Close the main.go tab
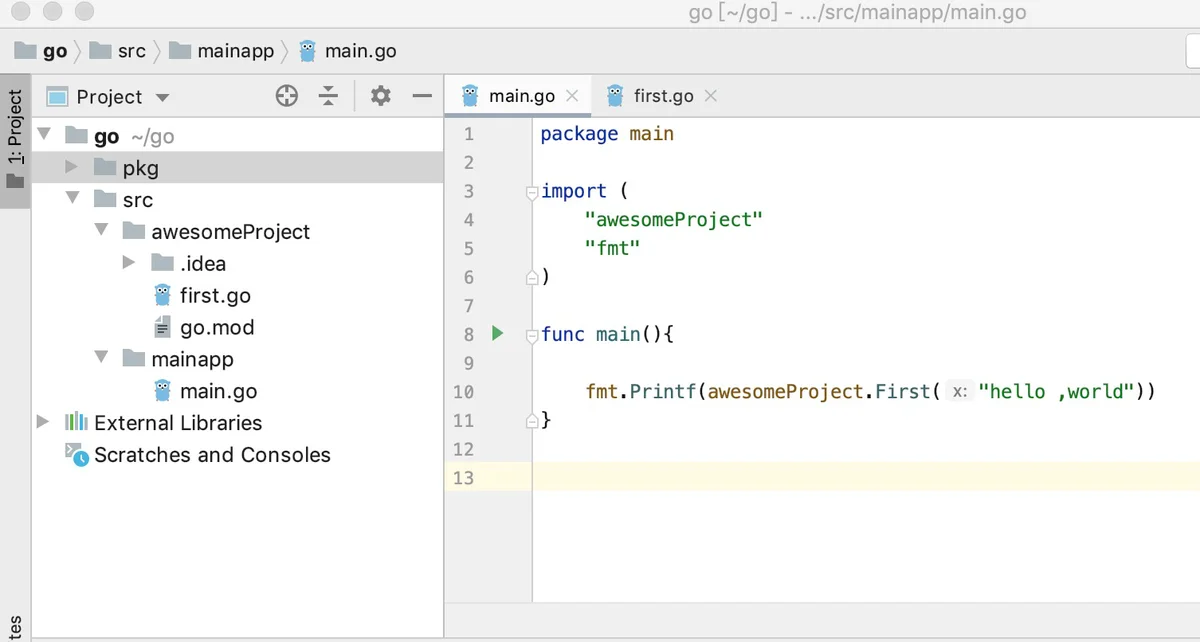The width and height of the screenshot is (1200, 642). pos(572,96)
